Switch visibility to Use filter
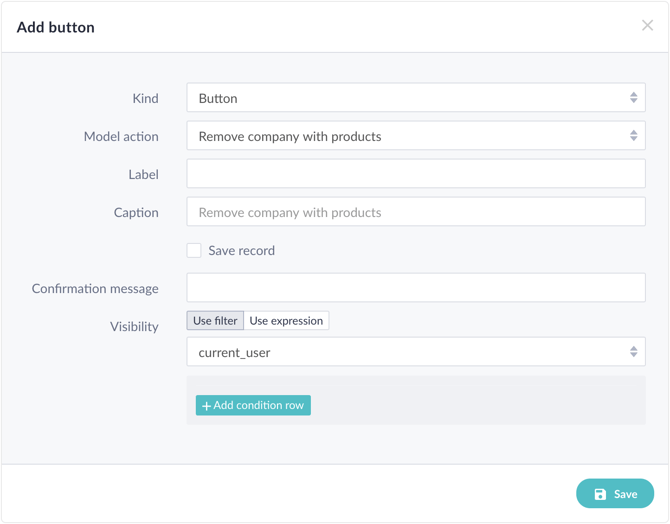Screen dimensions: 670x524 point(215,321)
